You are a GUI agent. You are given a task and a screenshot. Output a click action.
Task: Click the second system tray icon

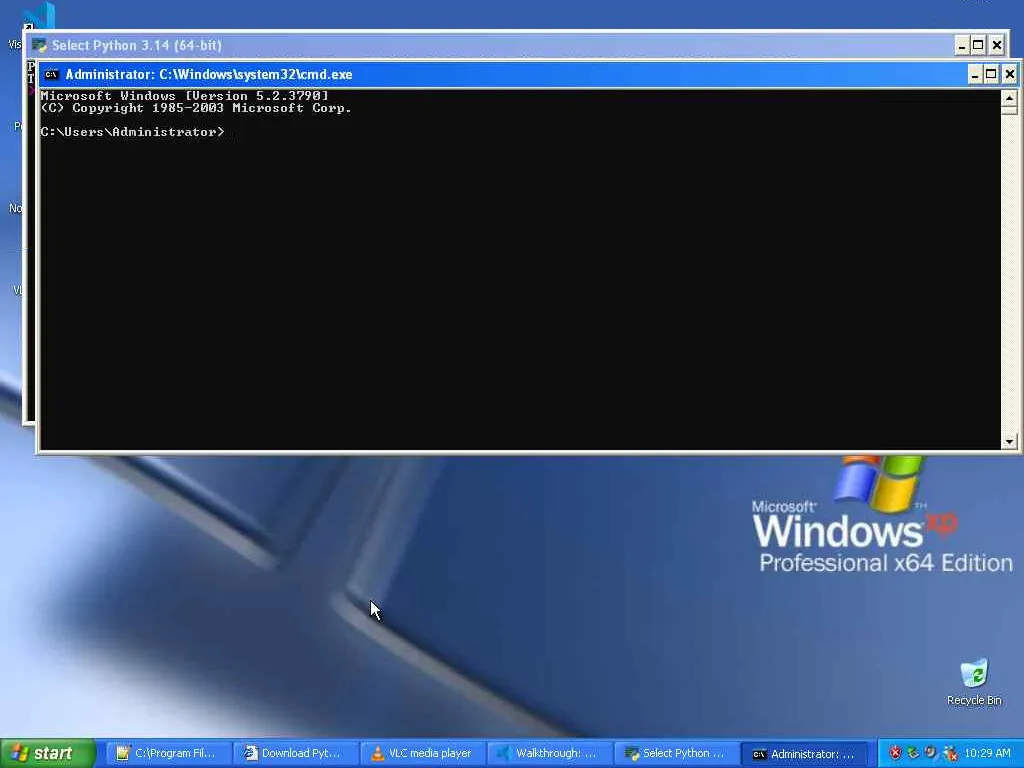913,753
